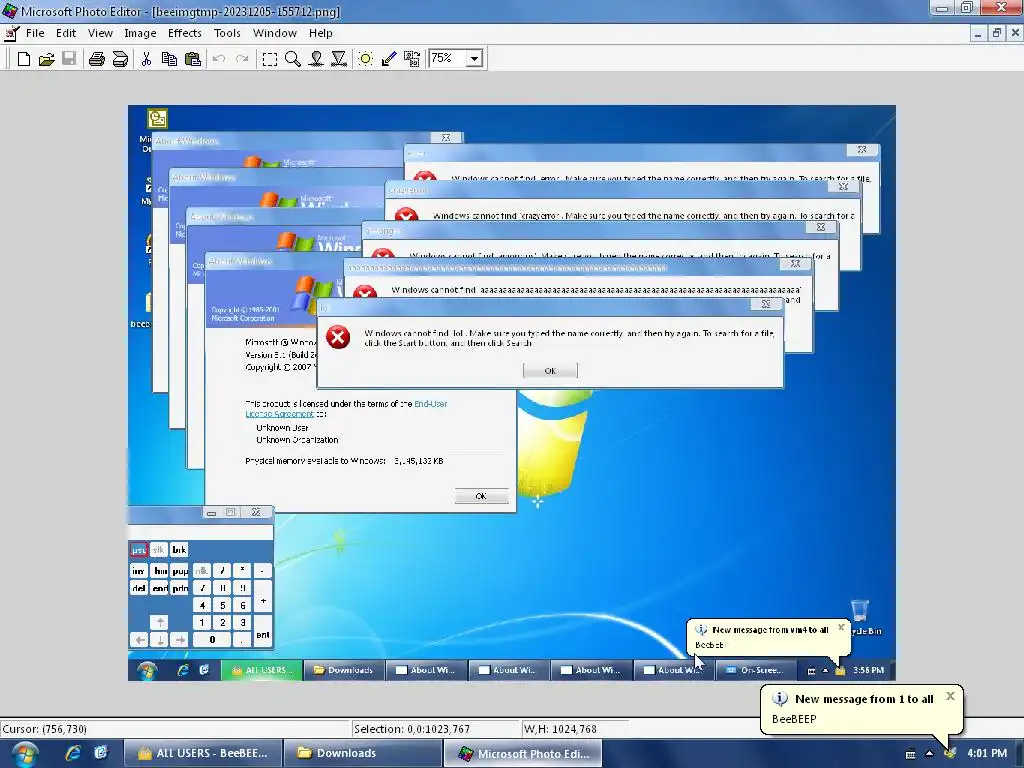Click the Scan image scanner icon

tap(120, 59)
